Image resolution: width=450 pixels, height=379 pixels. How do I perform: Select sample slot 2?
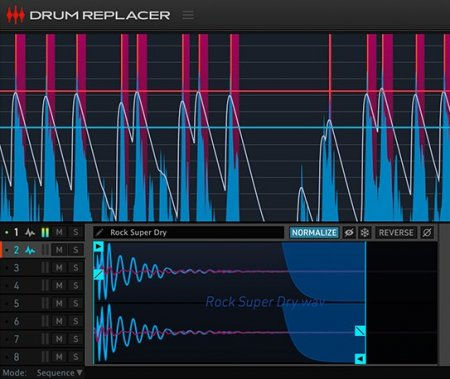pyautogui.click(x=16, y=250)
